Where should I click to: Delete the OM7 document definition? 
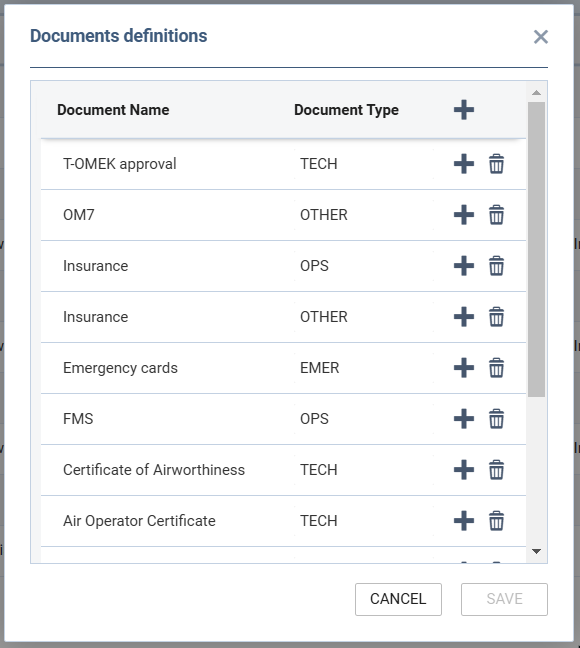[x=496, y=215]
